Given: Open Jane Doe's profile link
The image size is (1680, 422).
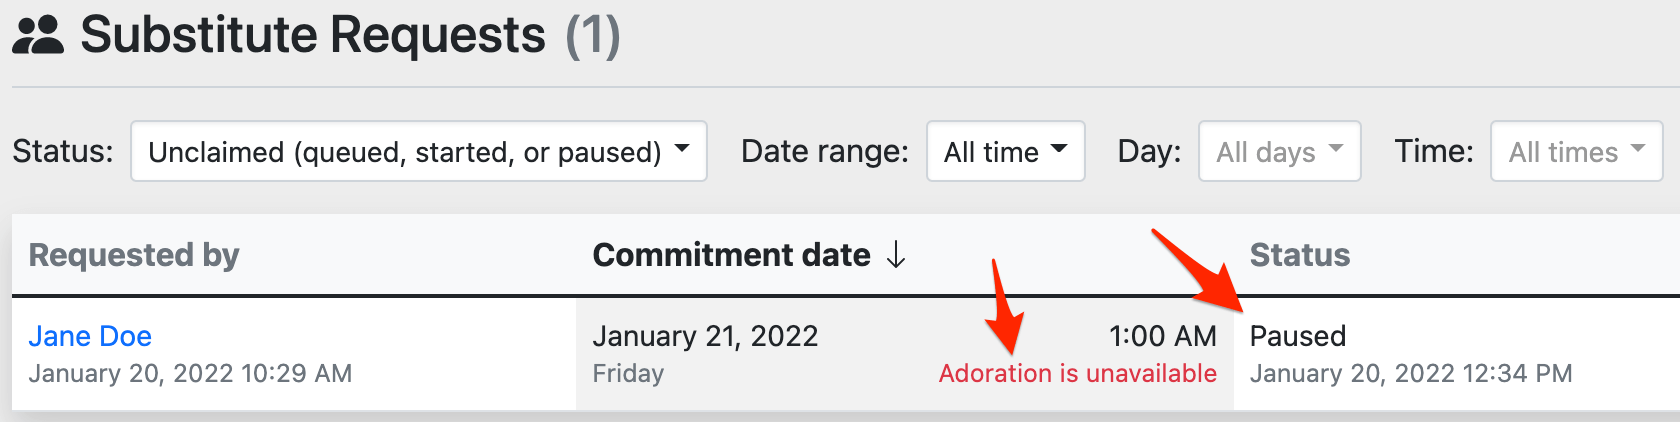Looking at the screenshot, I should (90, 336).
